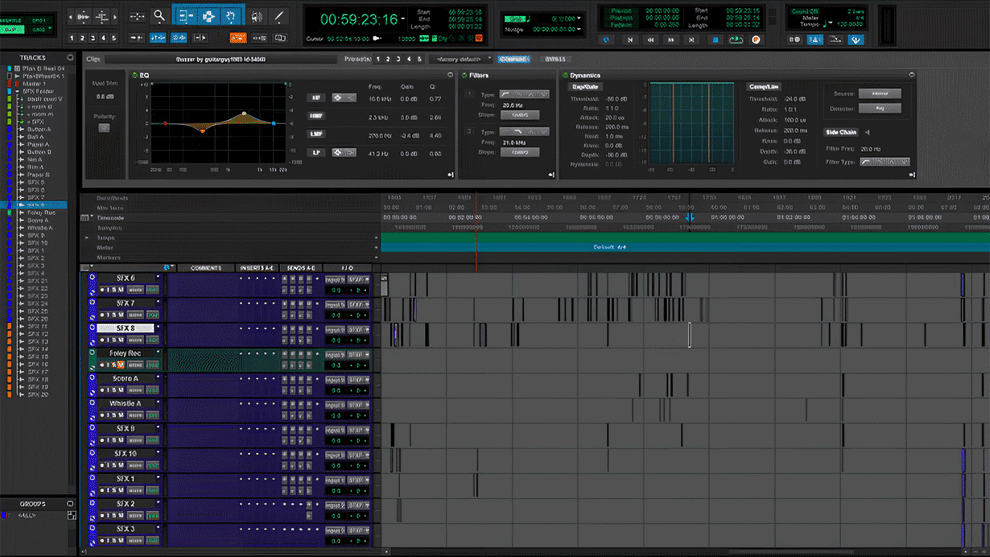
Task: Select the Zoomer magnifying glass tool
Action: point(159,16)
